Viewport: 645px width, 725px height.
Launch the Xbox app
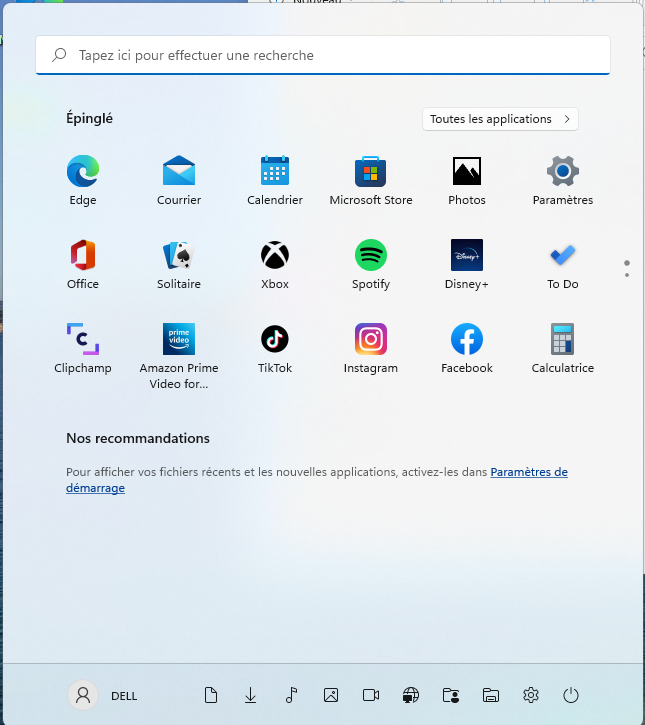(275, 264)
